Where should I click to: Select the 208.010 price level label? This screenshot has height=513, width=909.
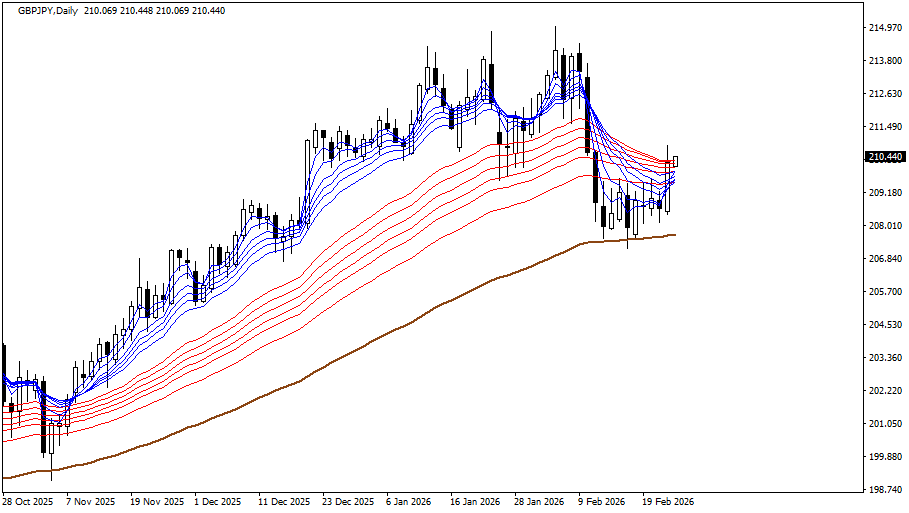tap(884, 226)
